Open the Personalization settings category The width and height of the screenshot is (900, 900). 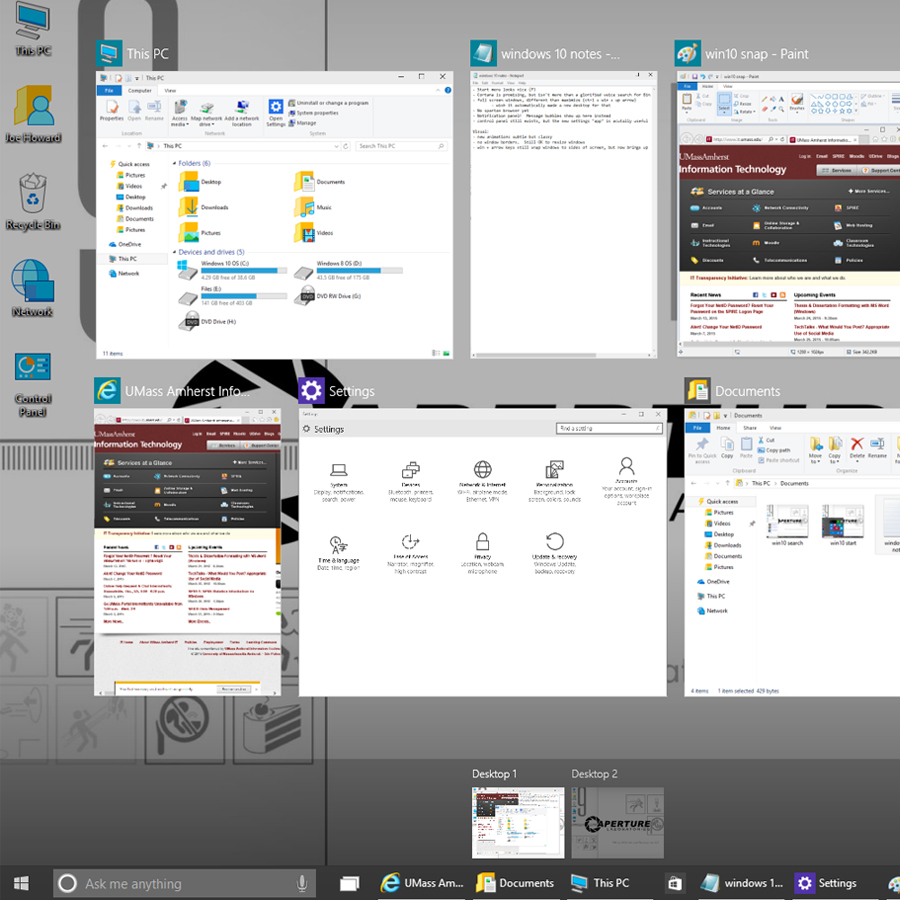pos(555,478)
